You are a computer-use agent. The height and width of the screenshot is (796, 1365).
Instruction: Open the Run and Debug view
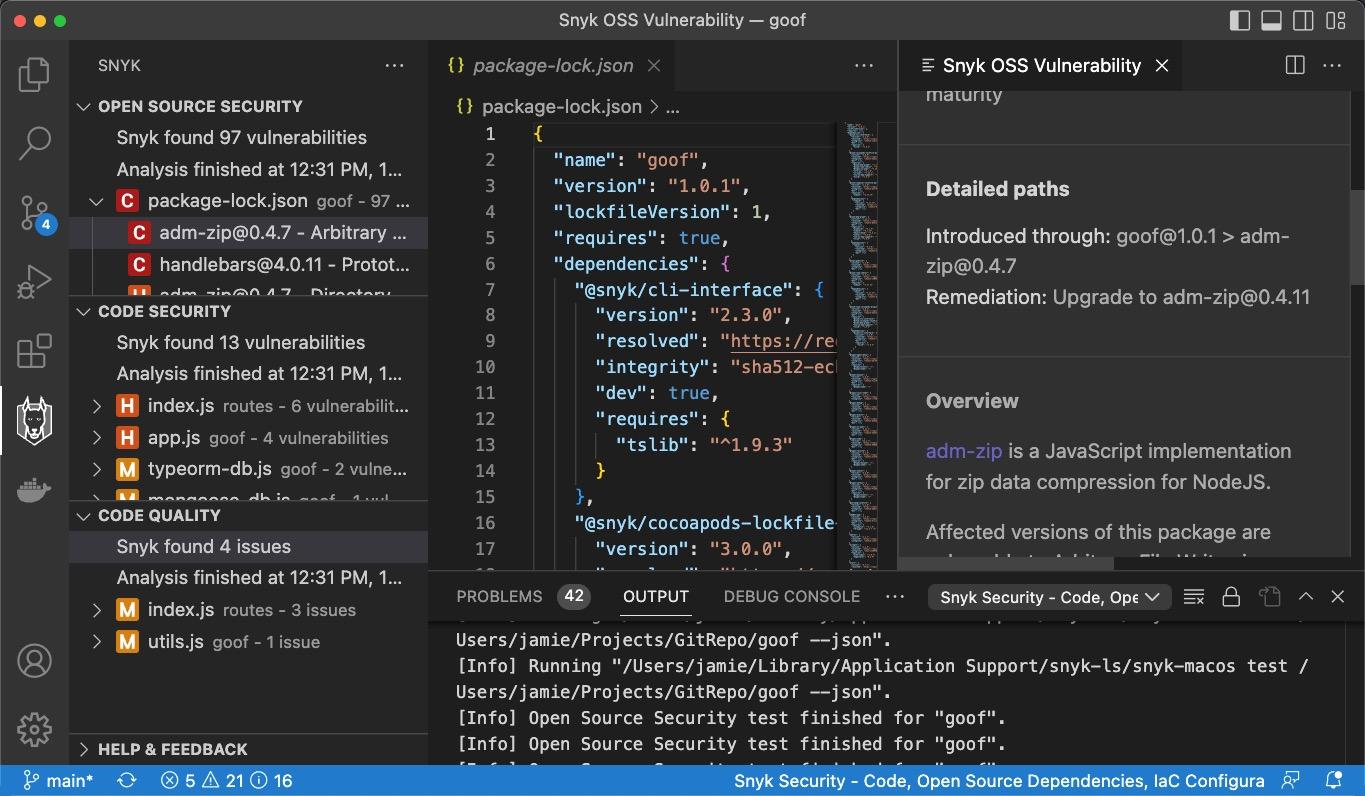click(x=34, y=282)
